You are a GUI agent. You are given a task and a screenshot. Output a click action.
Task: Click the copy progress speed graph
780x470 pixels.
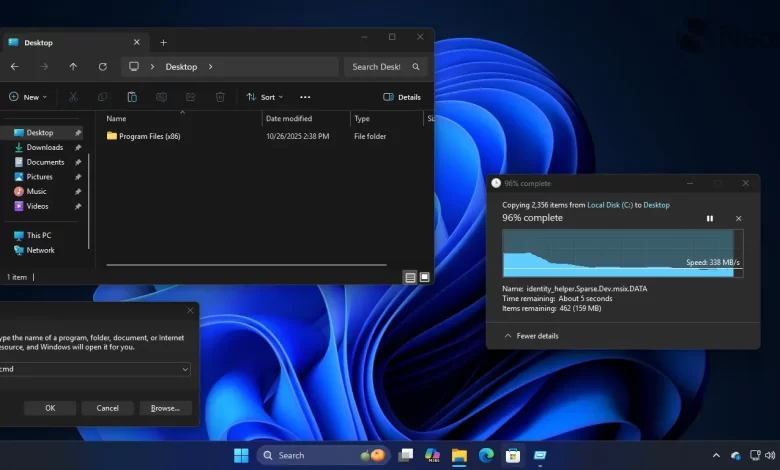623,253
